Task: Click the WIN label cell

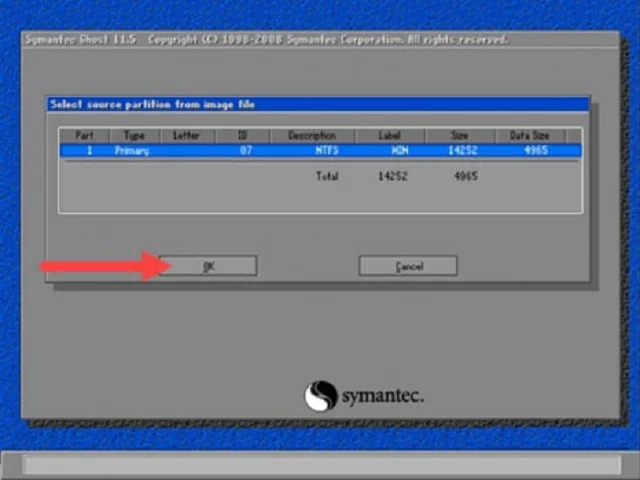Action: coord(400,151)
